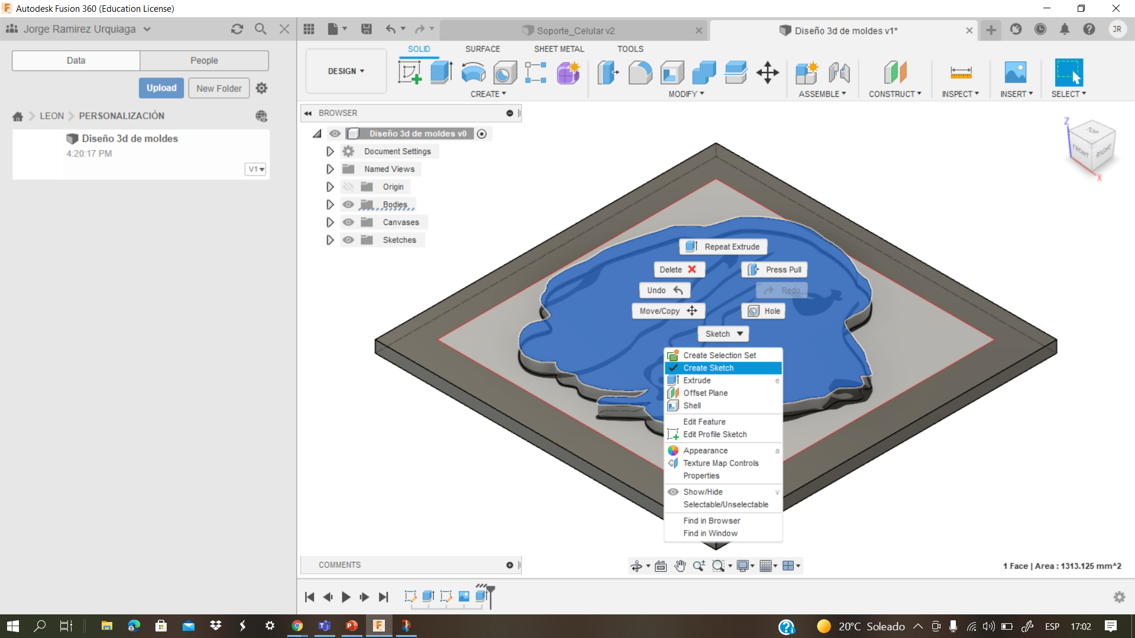Image resolution: width=1135 pixels, height=638 pixels.
Task: Click the Move/Copy tool in Modify
Action: pos(767,72)
